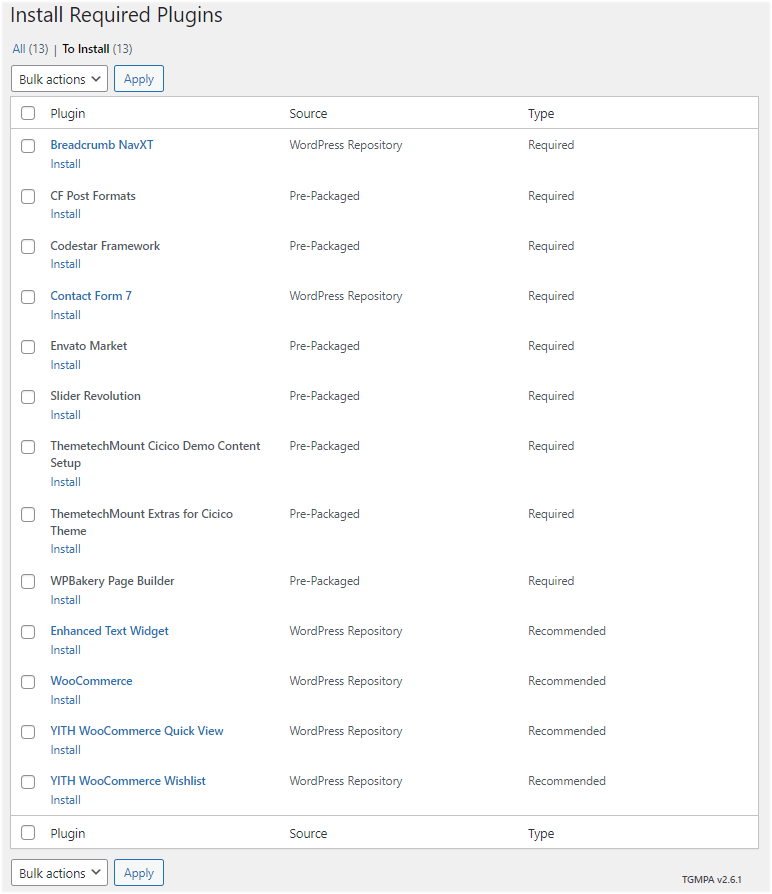Click the Install Required Plugins heading
The width and height of the screenshot is (772, 894).
[116, 15]
